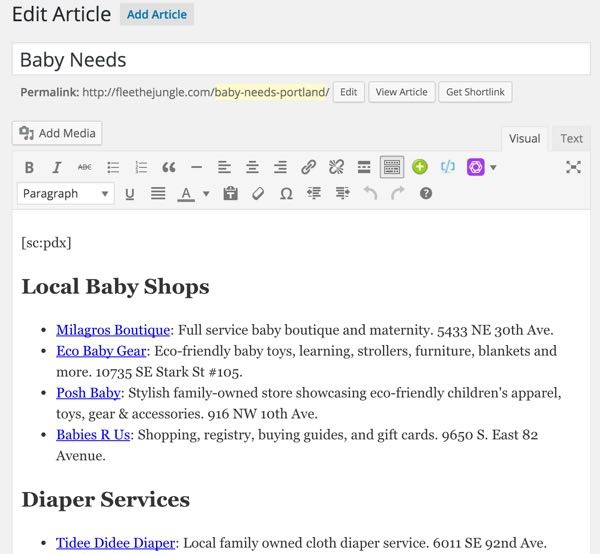Insert or edit a link
The height and width of the screenshot is (554, 600).
[308, 167]
